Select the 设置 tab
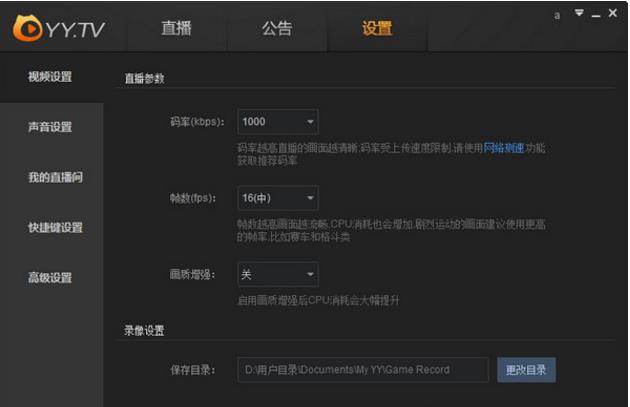630x407 pixels. point(377,29)
